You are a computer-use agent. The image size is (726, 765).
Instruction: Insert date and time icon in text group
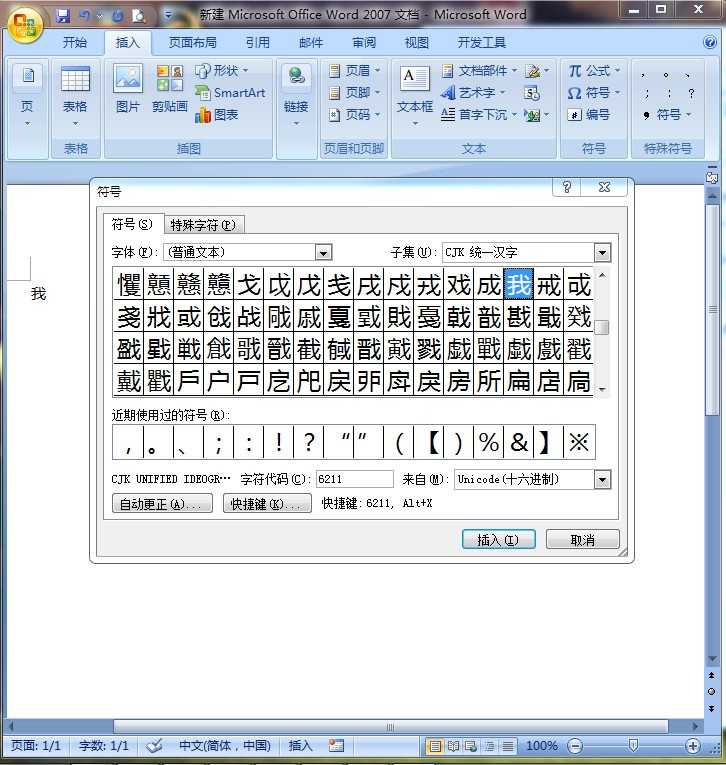coord(531,93)
